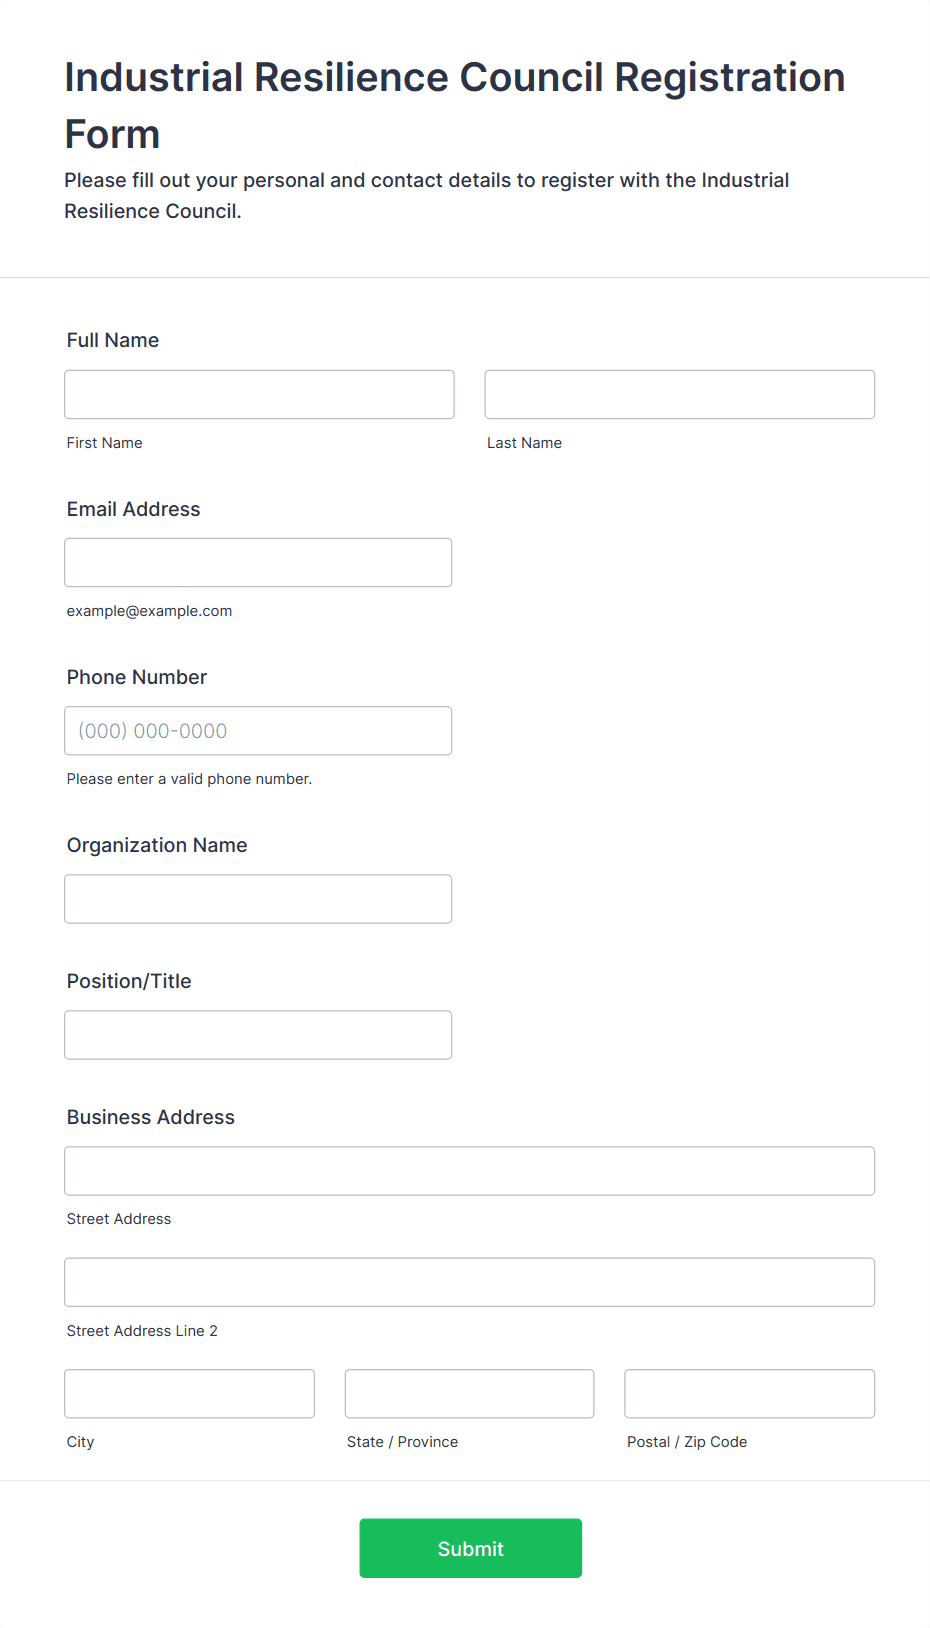Select the State / Province field

(469, 1393)
